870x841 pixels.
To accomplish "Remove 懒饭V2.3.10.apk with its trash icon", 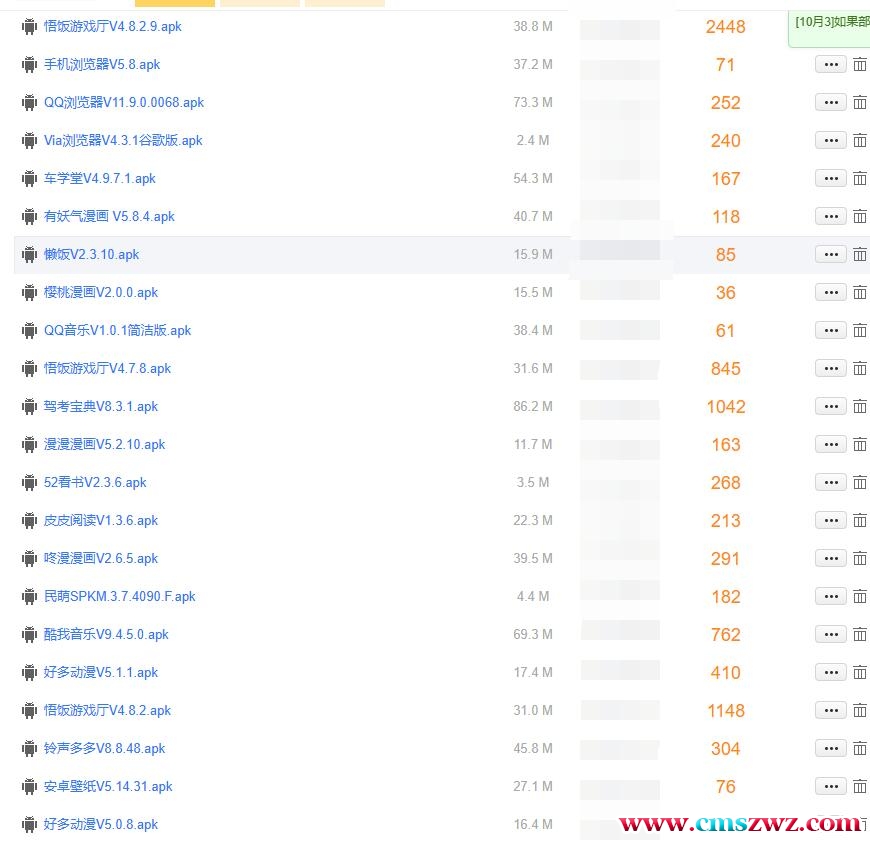I will click(x=859, y=255).
